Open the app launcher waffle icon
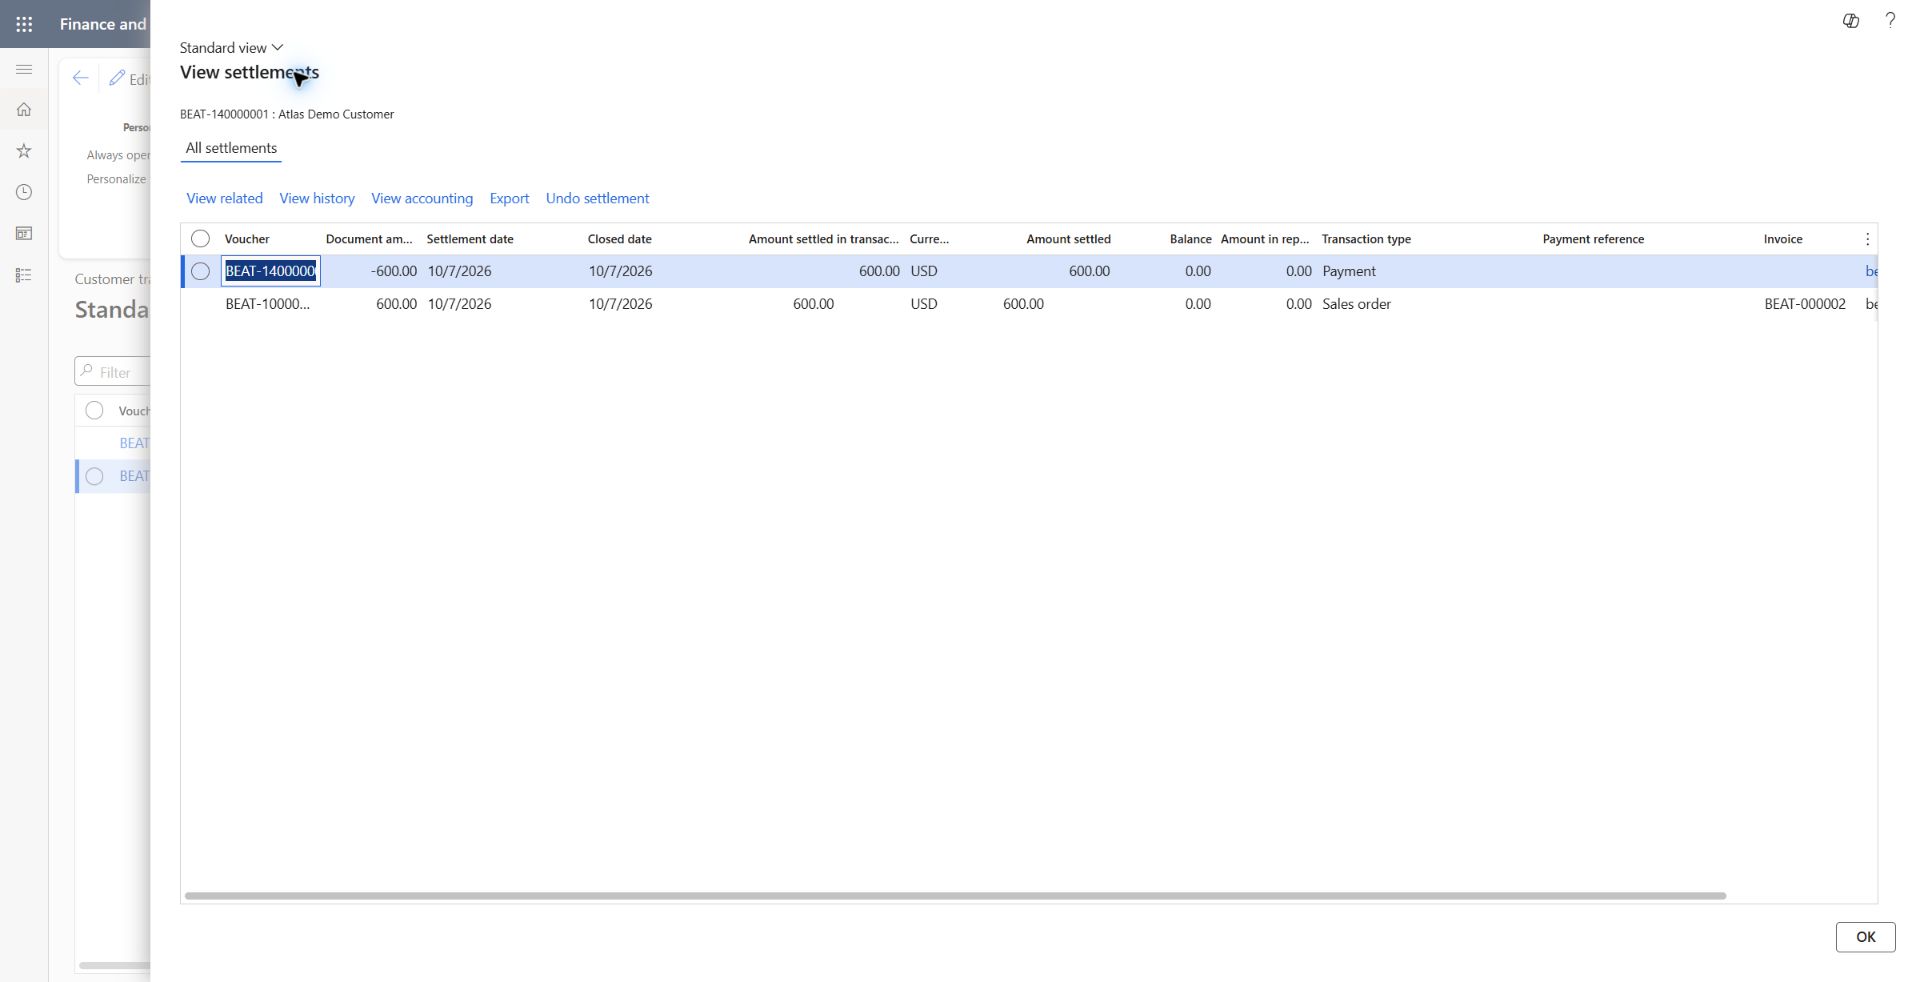 [24, 24]
